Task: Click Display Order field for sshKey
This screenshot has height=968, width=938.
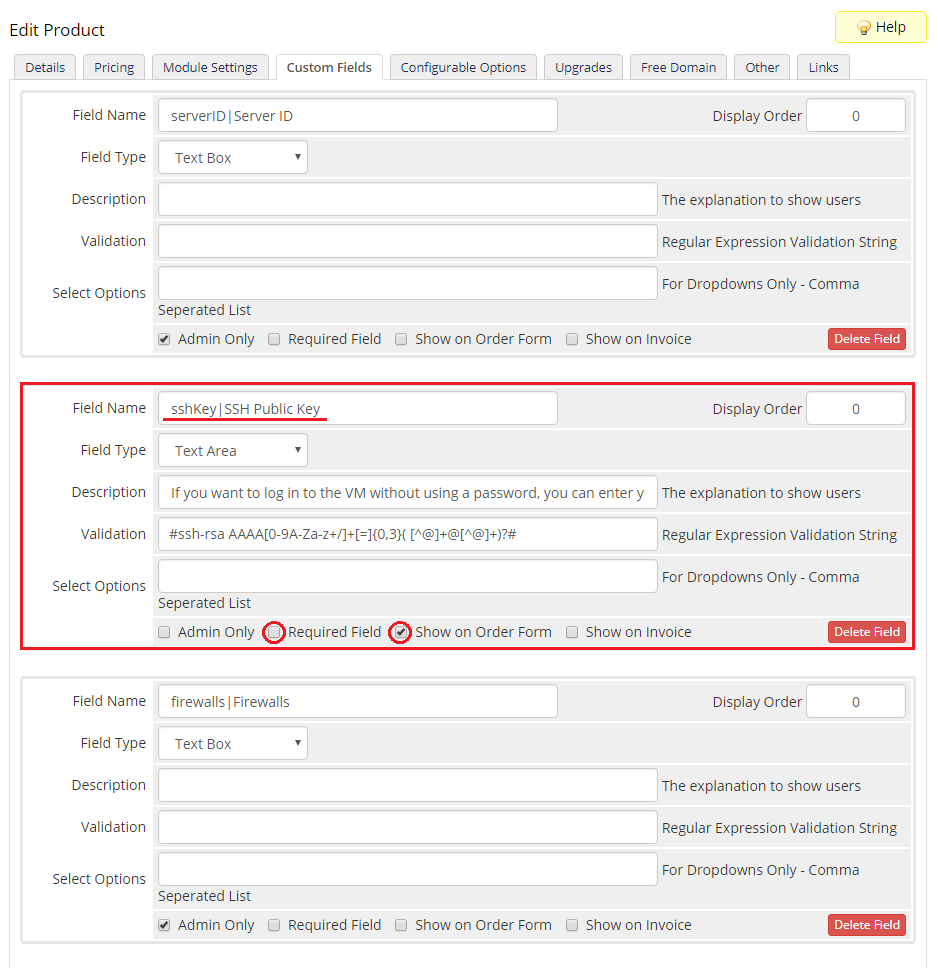Action: pos(855,409)
